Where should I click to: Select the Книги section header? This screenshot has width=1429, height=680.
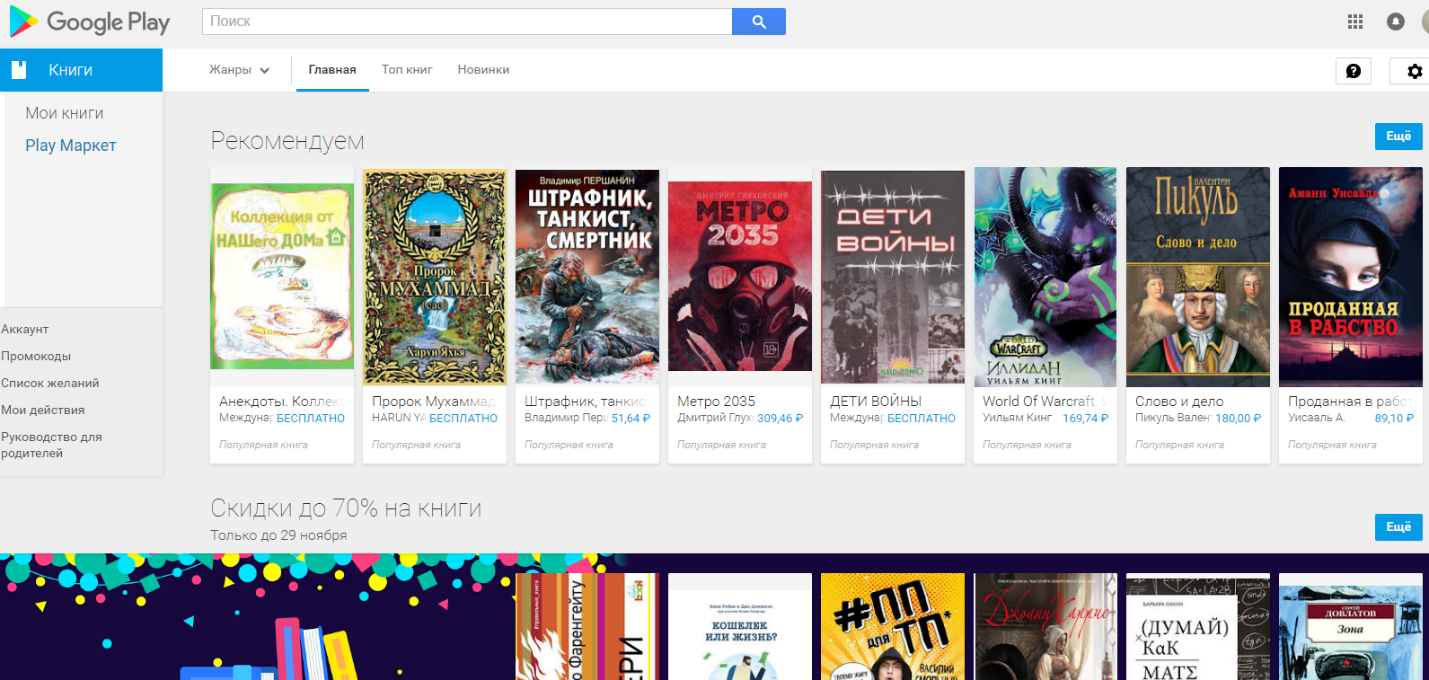pos(81,70)
